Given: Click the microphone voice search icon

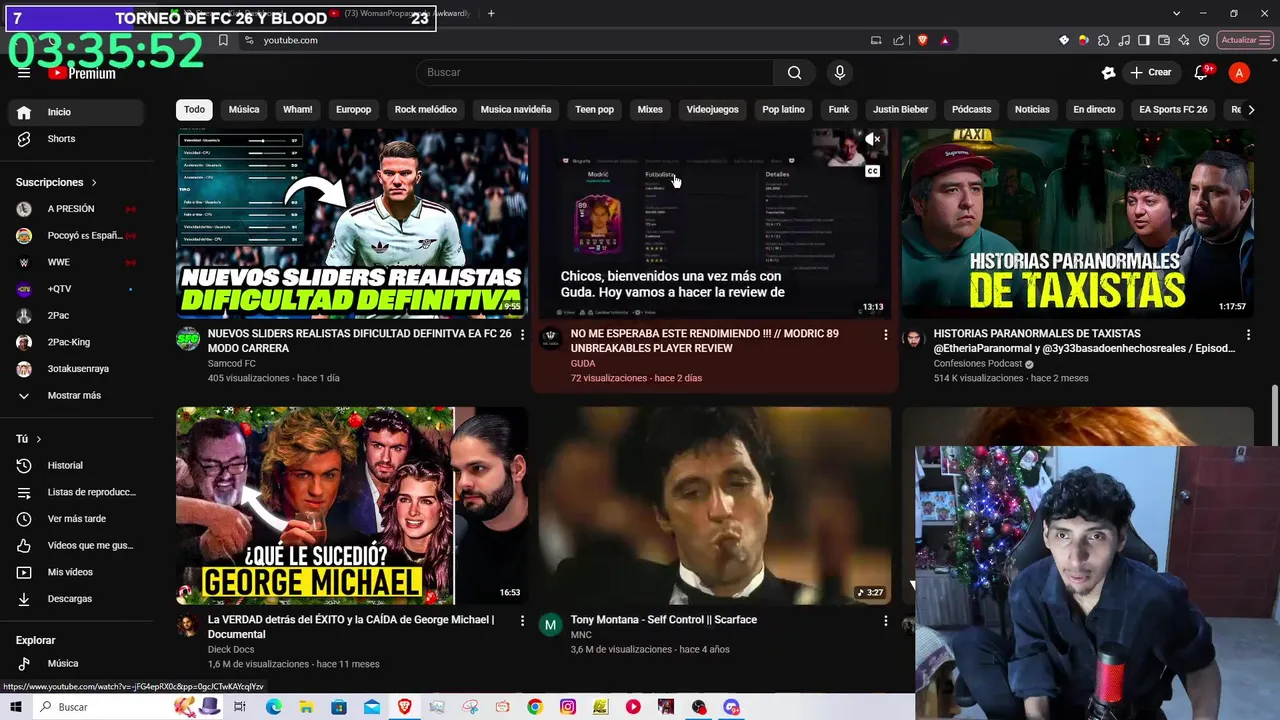Looking at the screenshot, I should [x=839, y=72].
